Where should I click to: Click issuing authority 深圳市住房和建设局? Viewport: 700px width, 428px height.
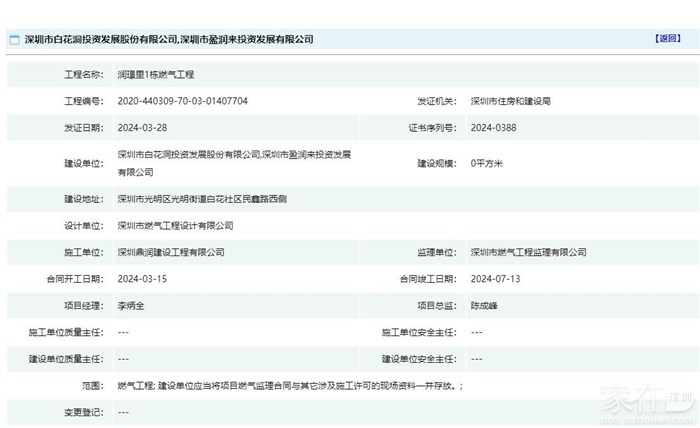pos(511,101)
